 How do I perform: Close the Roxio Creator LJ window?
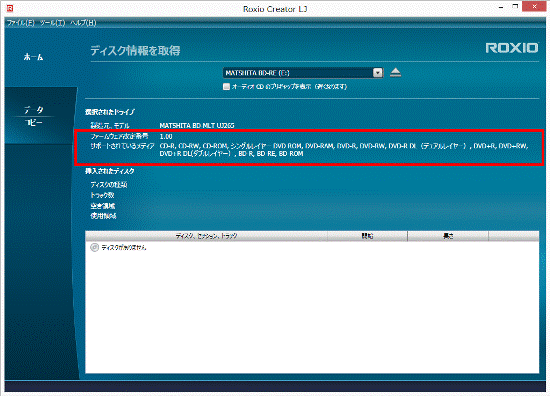534,7
